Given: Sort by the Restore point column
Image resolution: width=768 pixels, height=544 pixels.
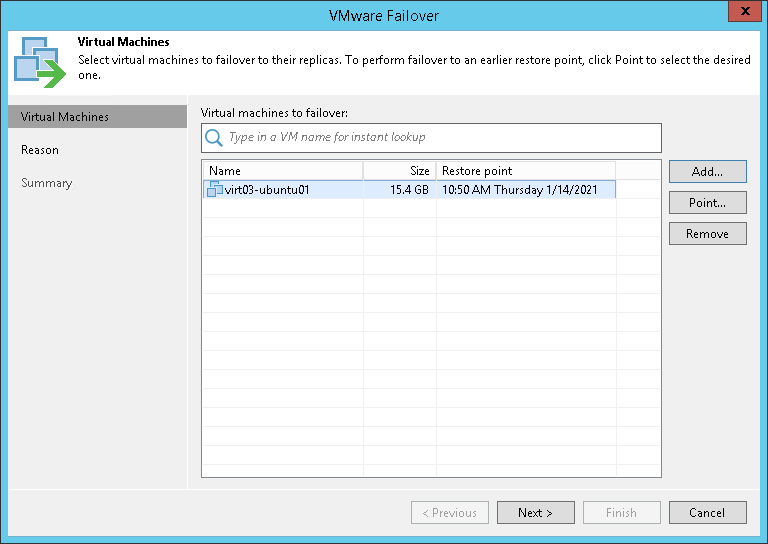Looking at the screenshot, I should (x=526, y=171).
